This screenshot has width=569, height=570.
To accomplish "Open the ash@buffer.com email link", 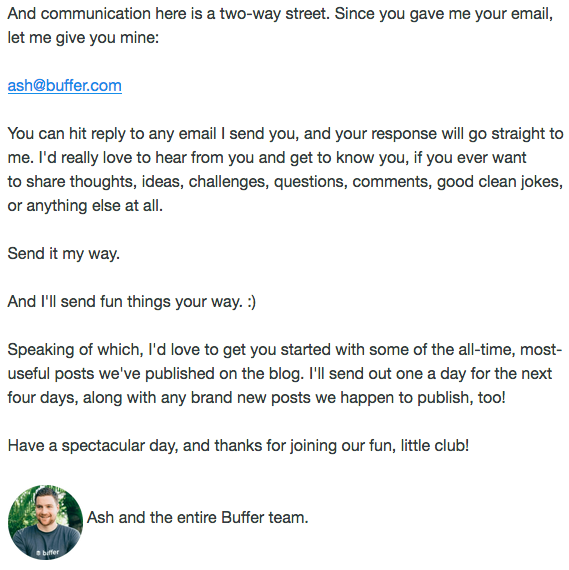I will [65, 86].
